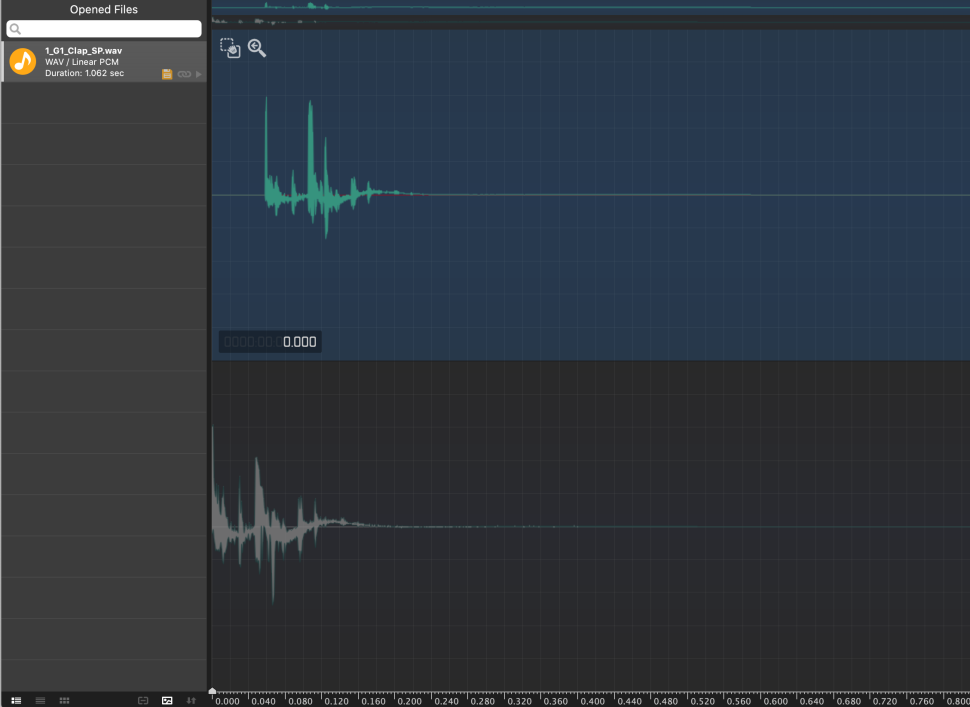
Task: Switch file list to detailed list view
Action: tap(16, 700)
